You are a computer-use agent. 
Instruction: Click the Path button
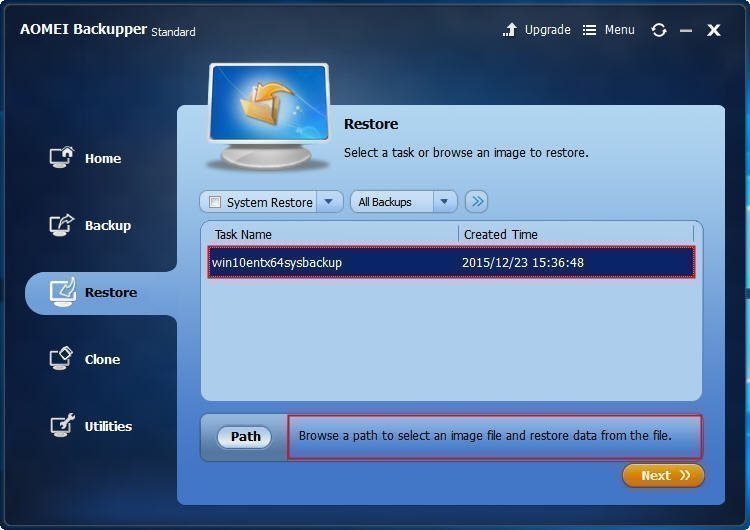pyautogui.click(x=244, y=437)
